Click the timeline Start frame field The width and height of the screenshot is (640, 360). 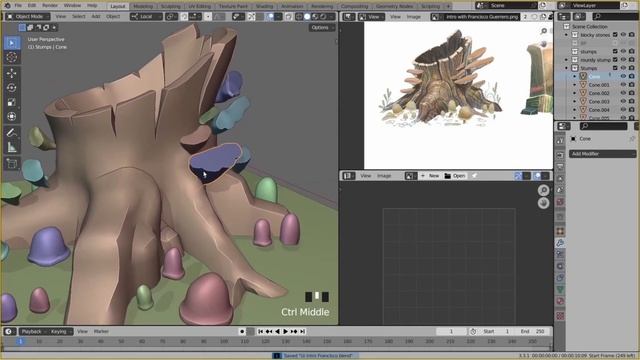click(496, 331)
